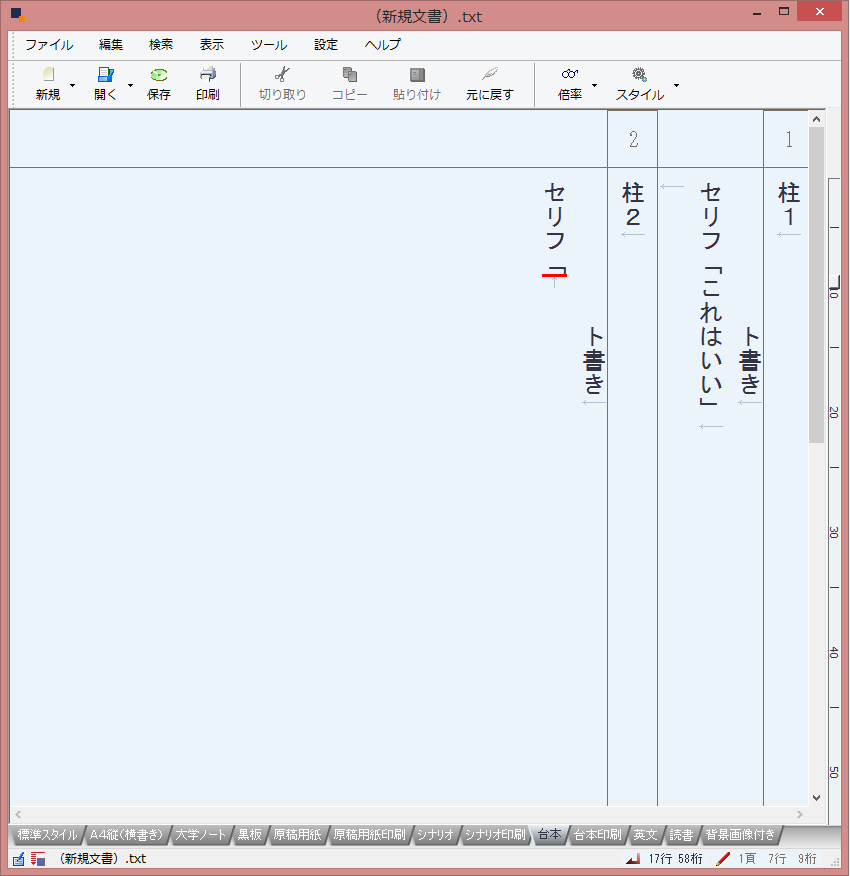Switch to the 大学ノート tab
This screenshot has height=876, width=850.
click(x=201, y=835)
